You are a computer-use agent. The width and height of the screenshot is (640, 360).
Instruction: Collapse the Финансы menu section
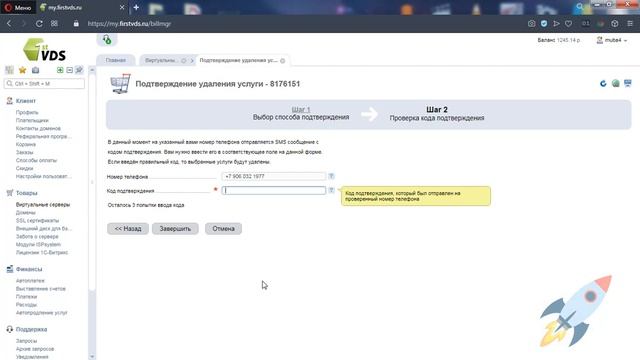coord(29,269)
